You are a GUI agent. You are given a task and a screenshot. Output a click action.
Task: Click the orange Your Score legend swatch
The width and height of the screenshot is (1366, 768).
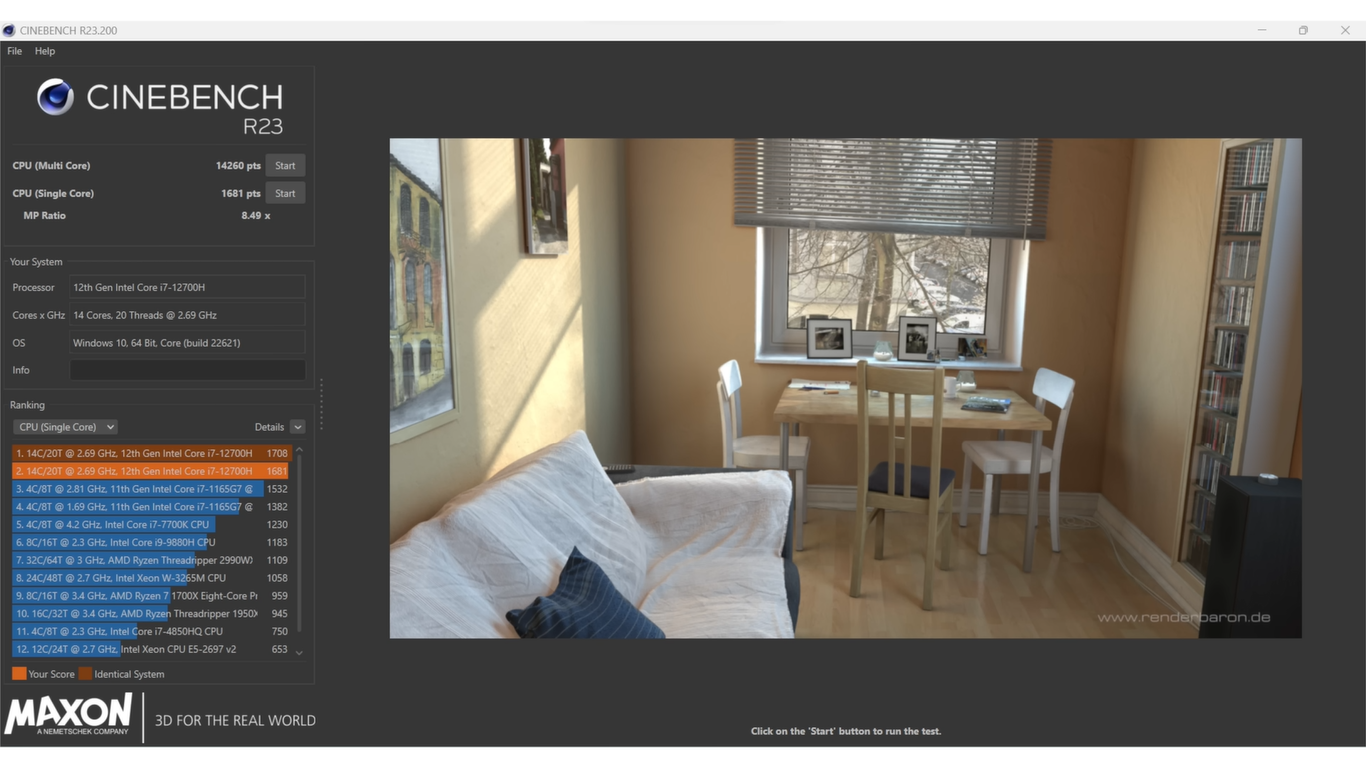pos(19,674)
